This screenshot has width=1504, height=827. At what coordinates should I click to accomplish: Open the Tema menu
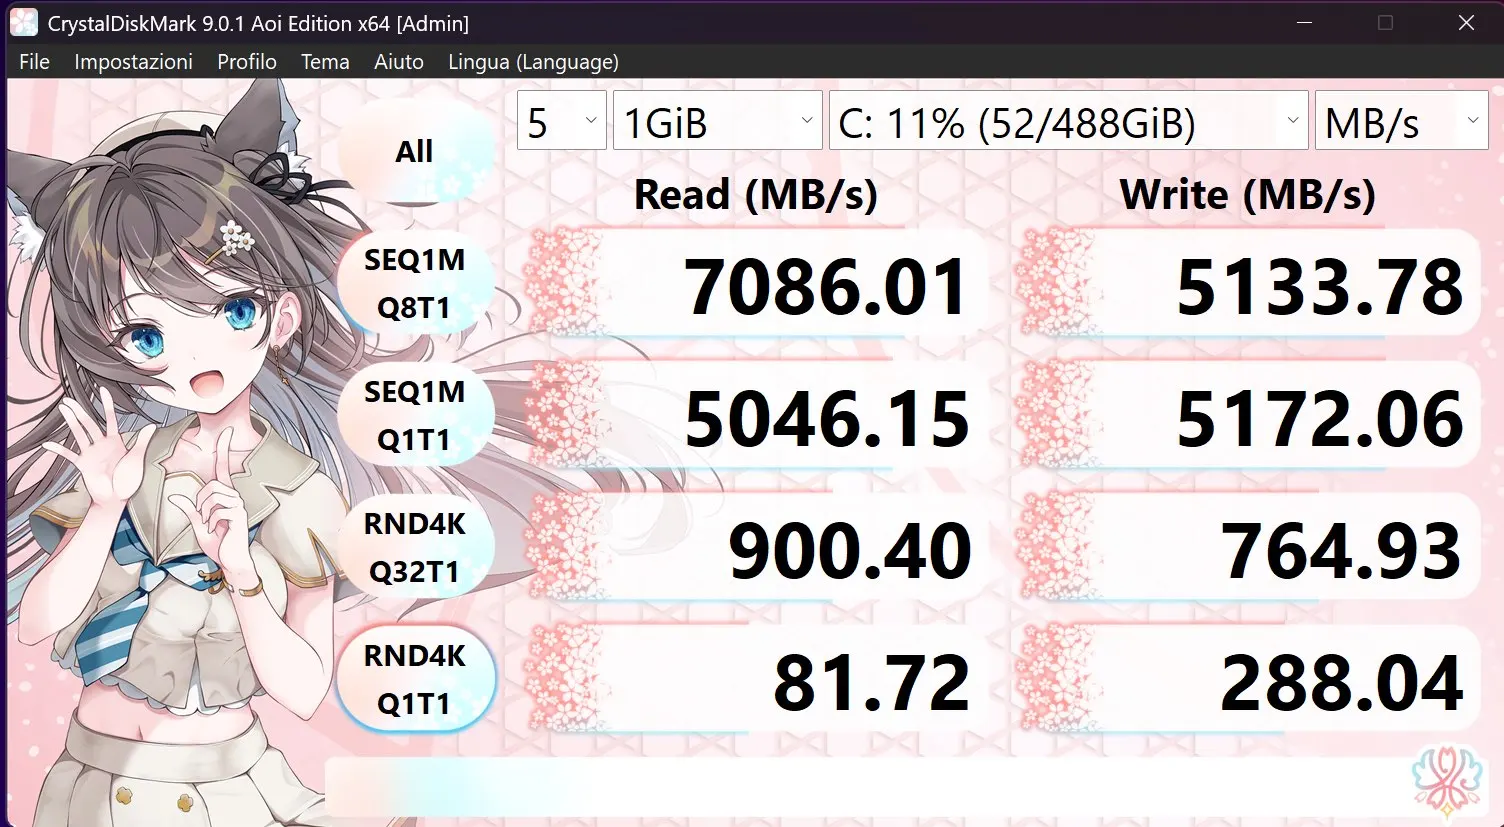(x=325, y=62)
